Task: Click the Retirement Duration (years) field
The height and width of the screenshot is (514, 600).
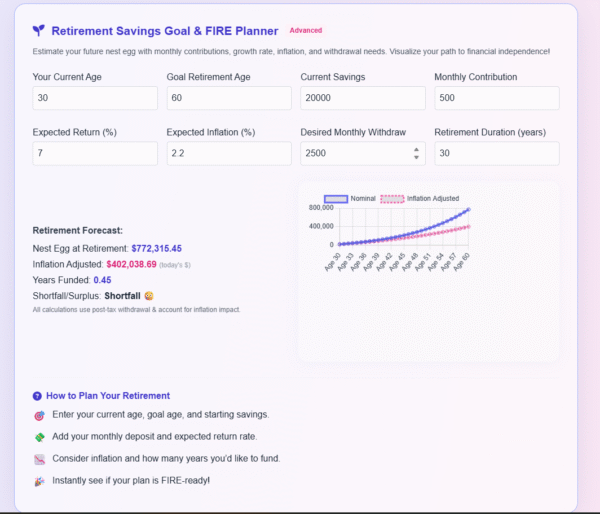Action: pos(496,153)
